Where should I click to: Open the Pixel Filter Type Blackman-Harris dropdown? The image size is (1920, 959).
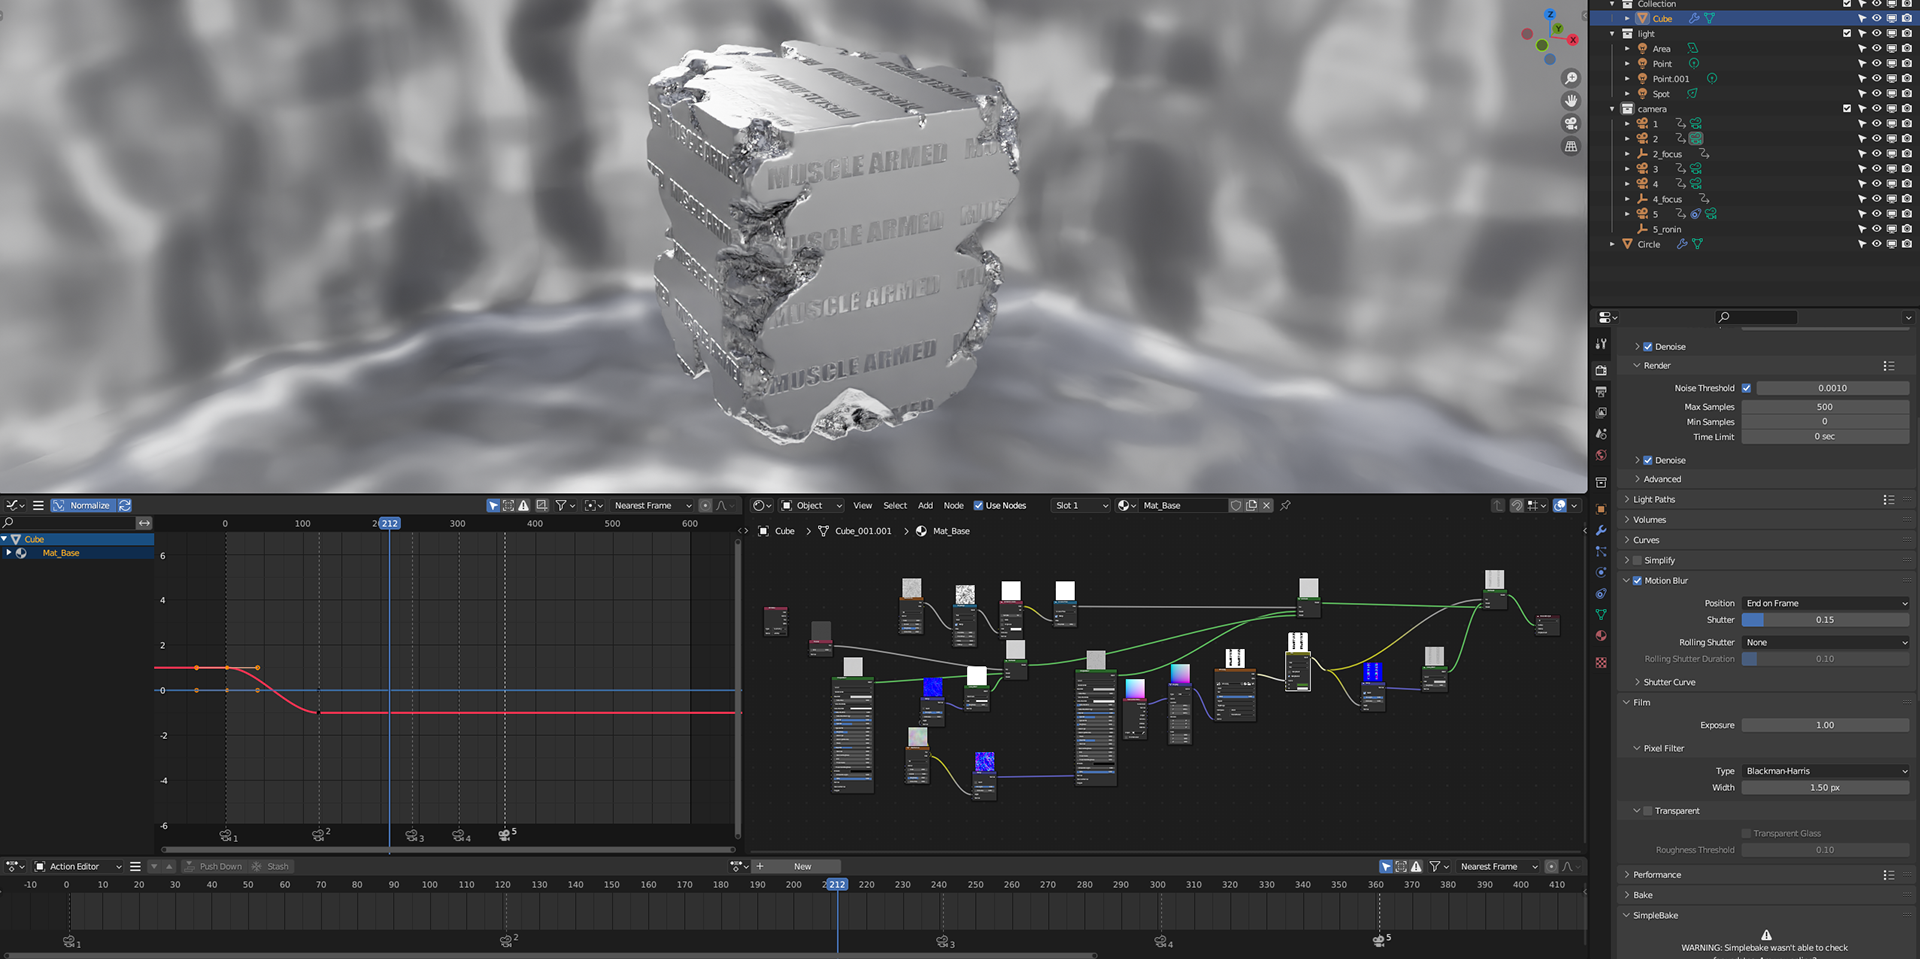coord(1825,771)
